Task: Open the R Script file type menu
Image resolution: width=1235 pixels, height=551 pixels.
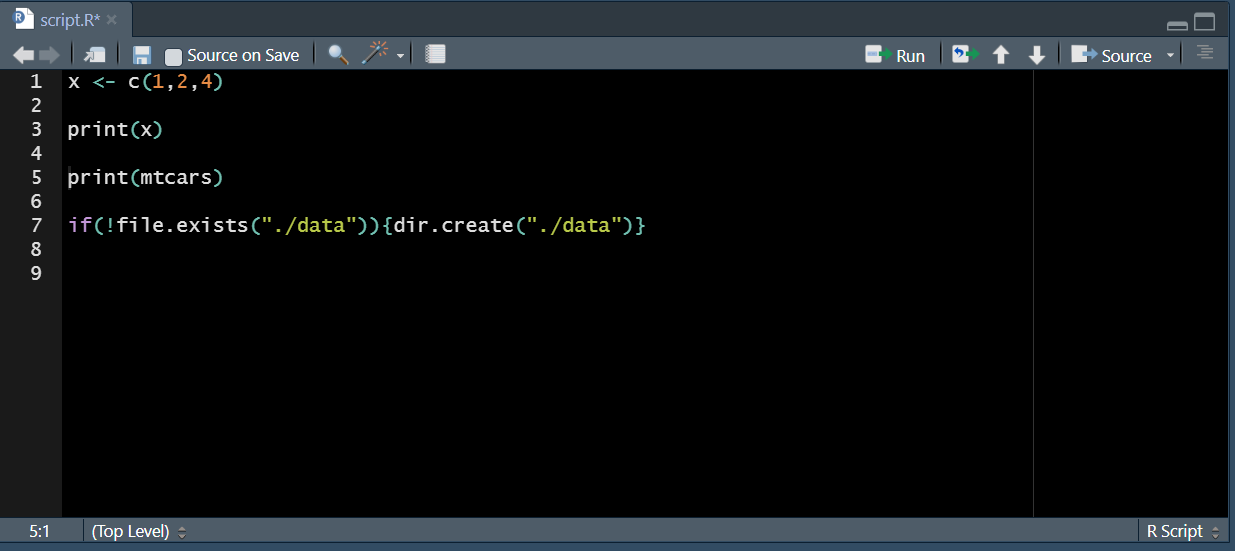Action: 1183,532
